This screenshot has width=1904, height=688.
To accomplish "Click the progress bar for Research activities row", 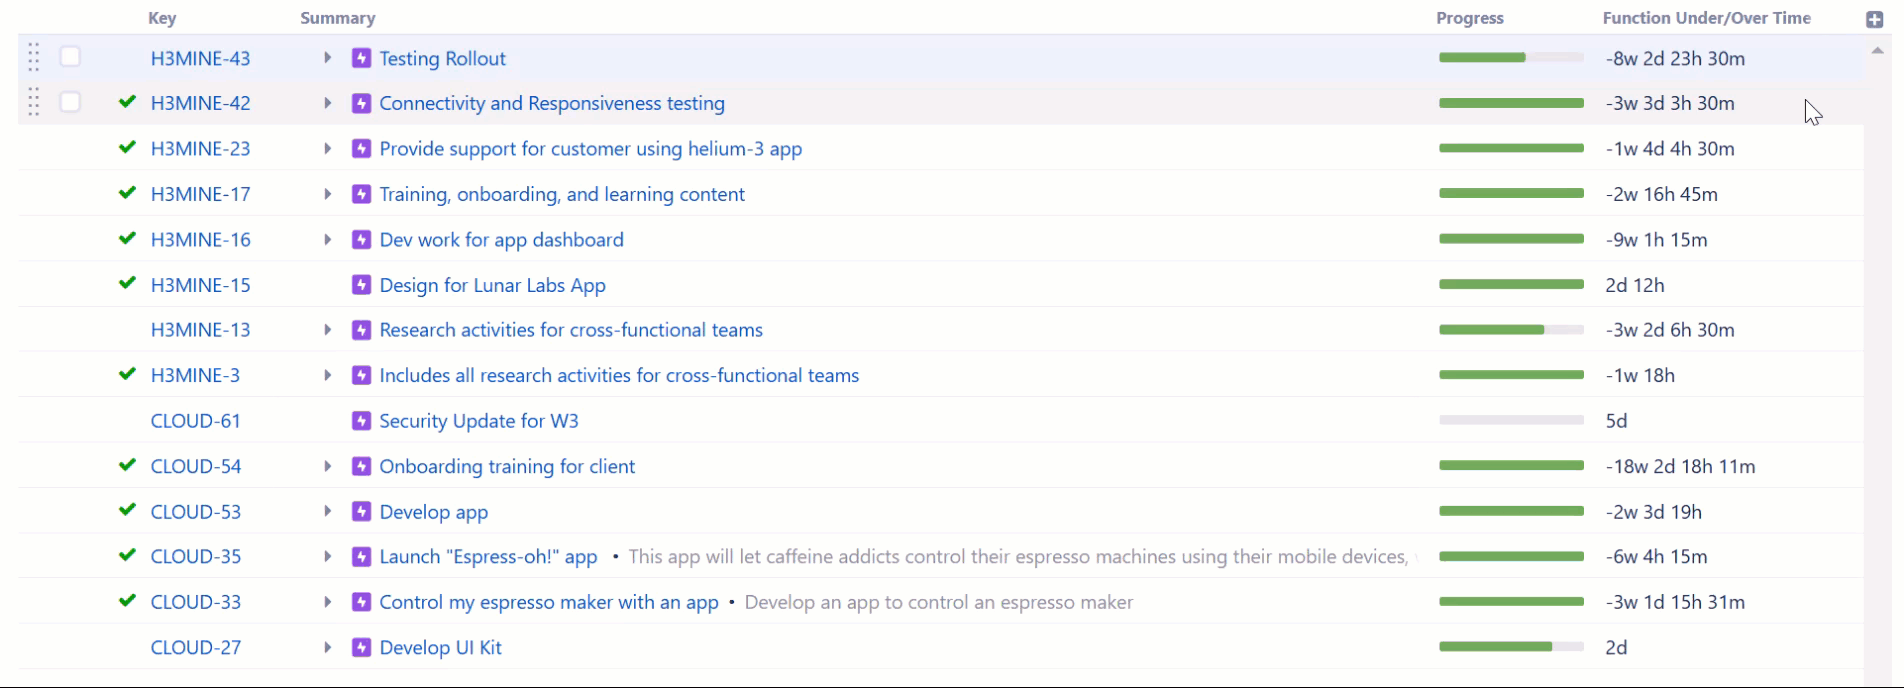I will click(x=1510, y=330).
